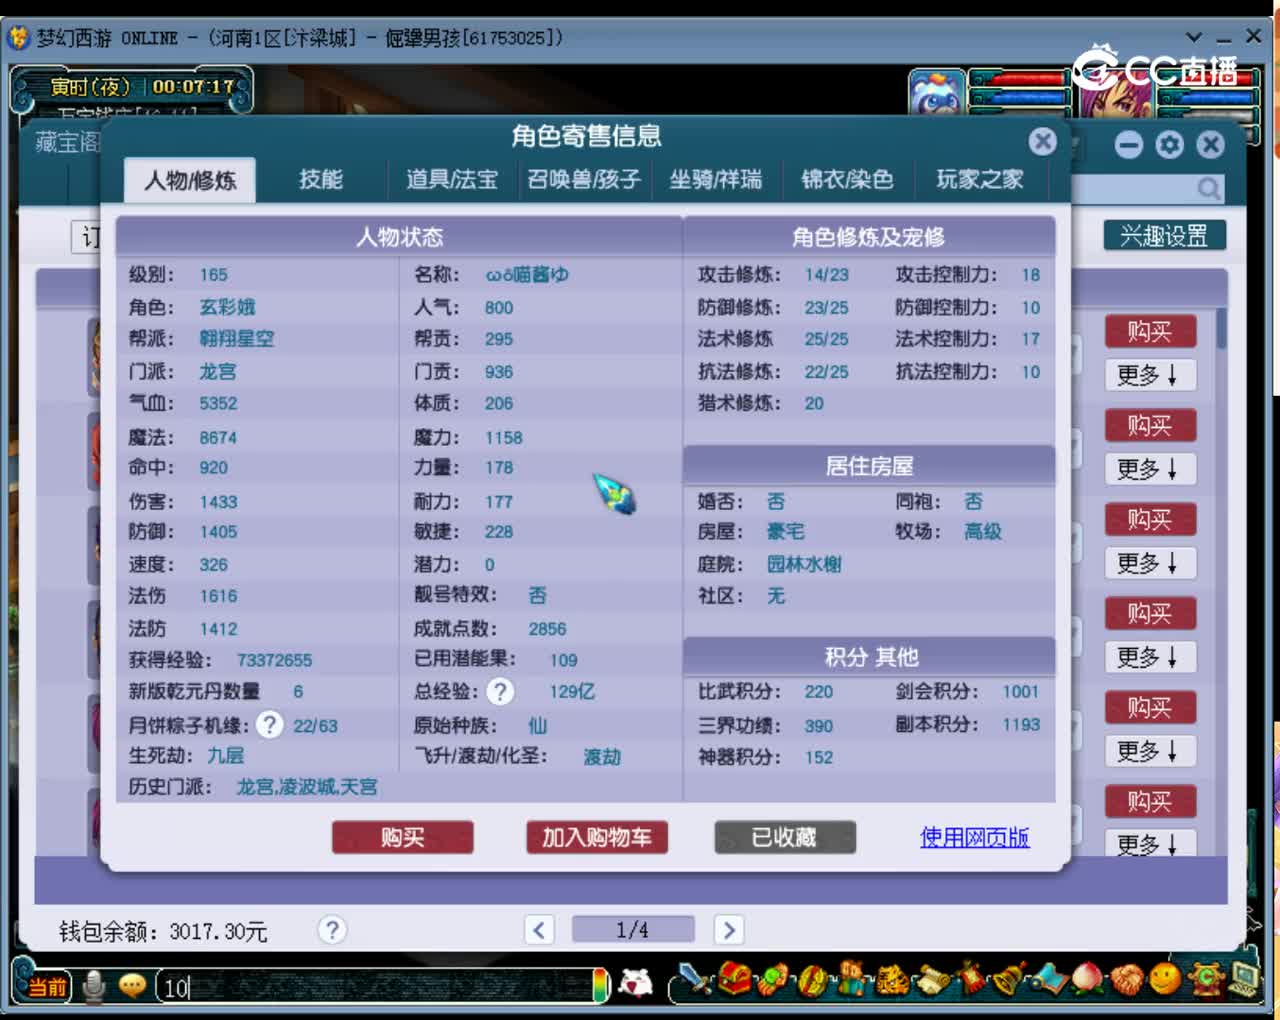This screenshot has width=1280, height=1020.
Task: Open the 使用网页版 link
Action: click(975, 837)
